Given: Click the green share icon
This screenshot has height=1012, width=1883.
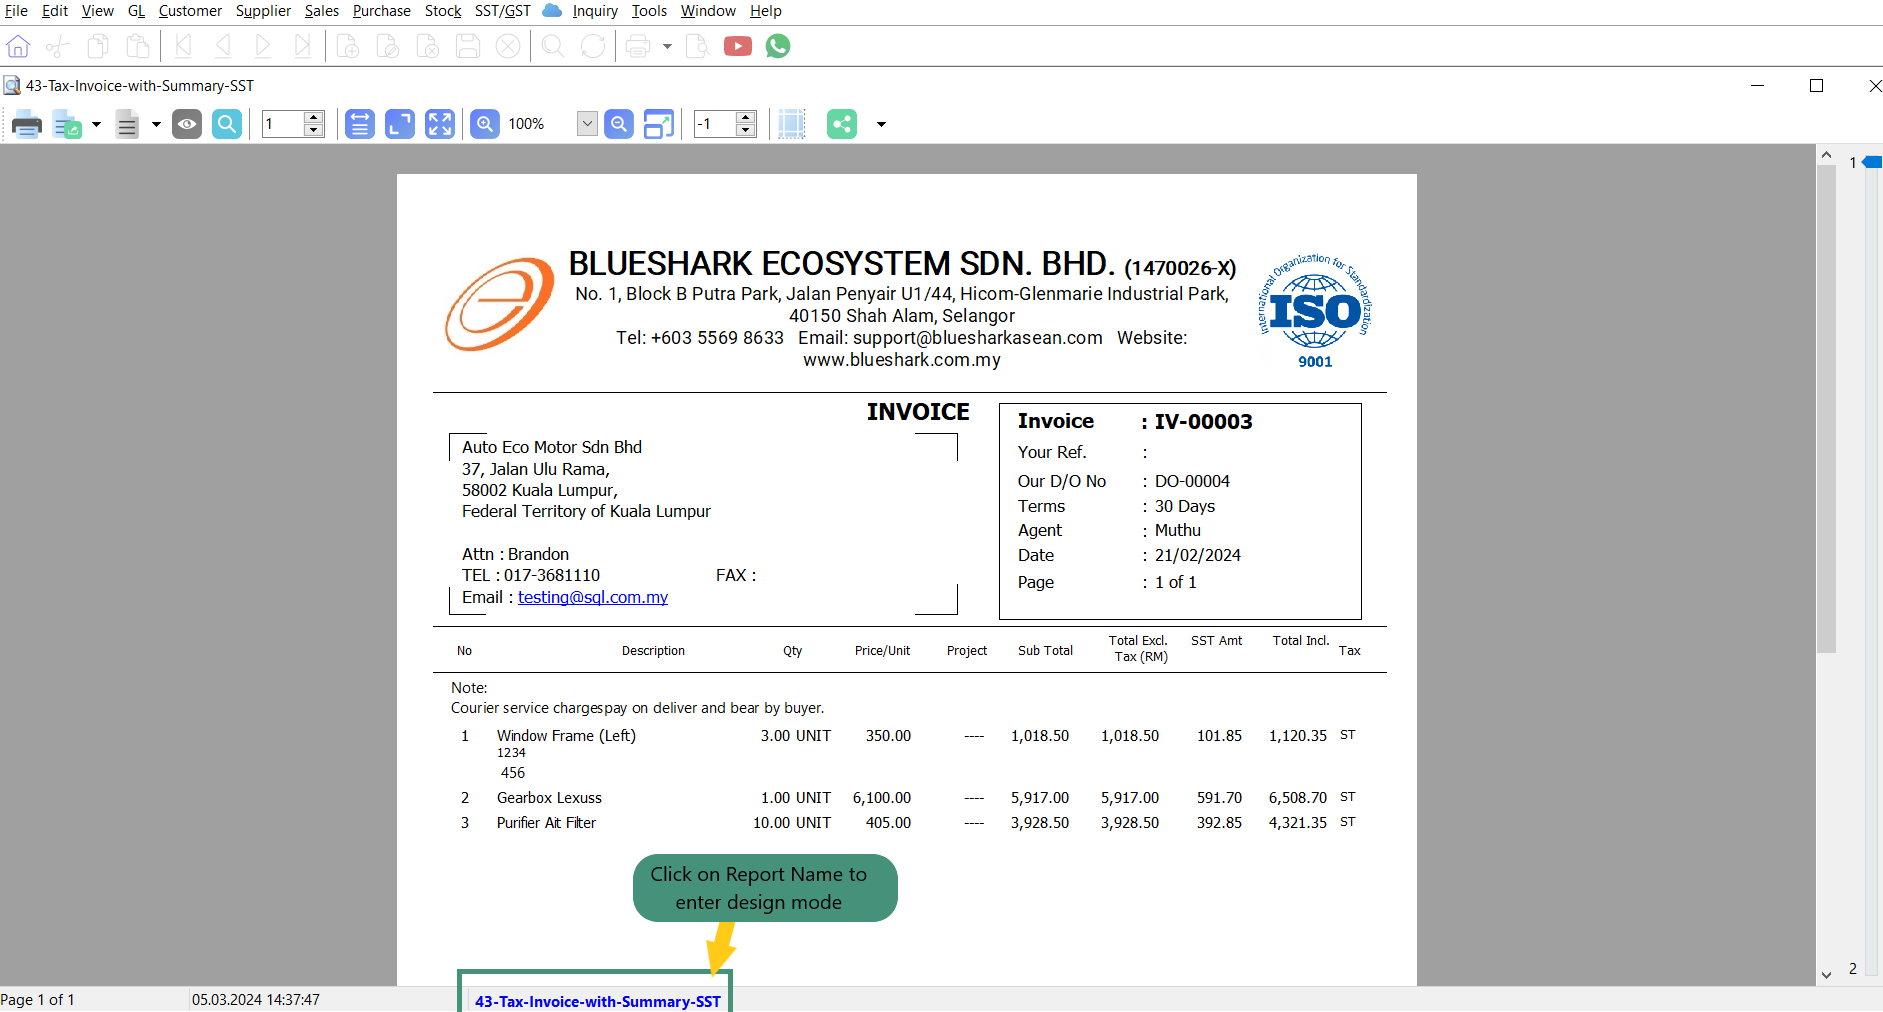Looking at the screenshot, I should click(x=842, y=124).
